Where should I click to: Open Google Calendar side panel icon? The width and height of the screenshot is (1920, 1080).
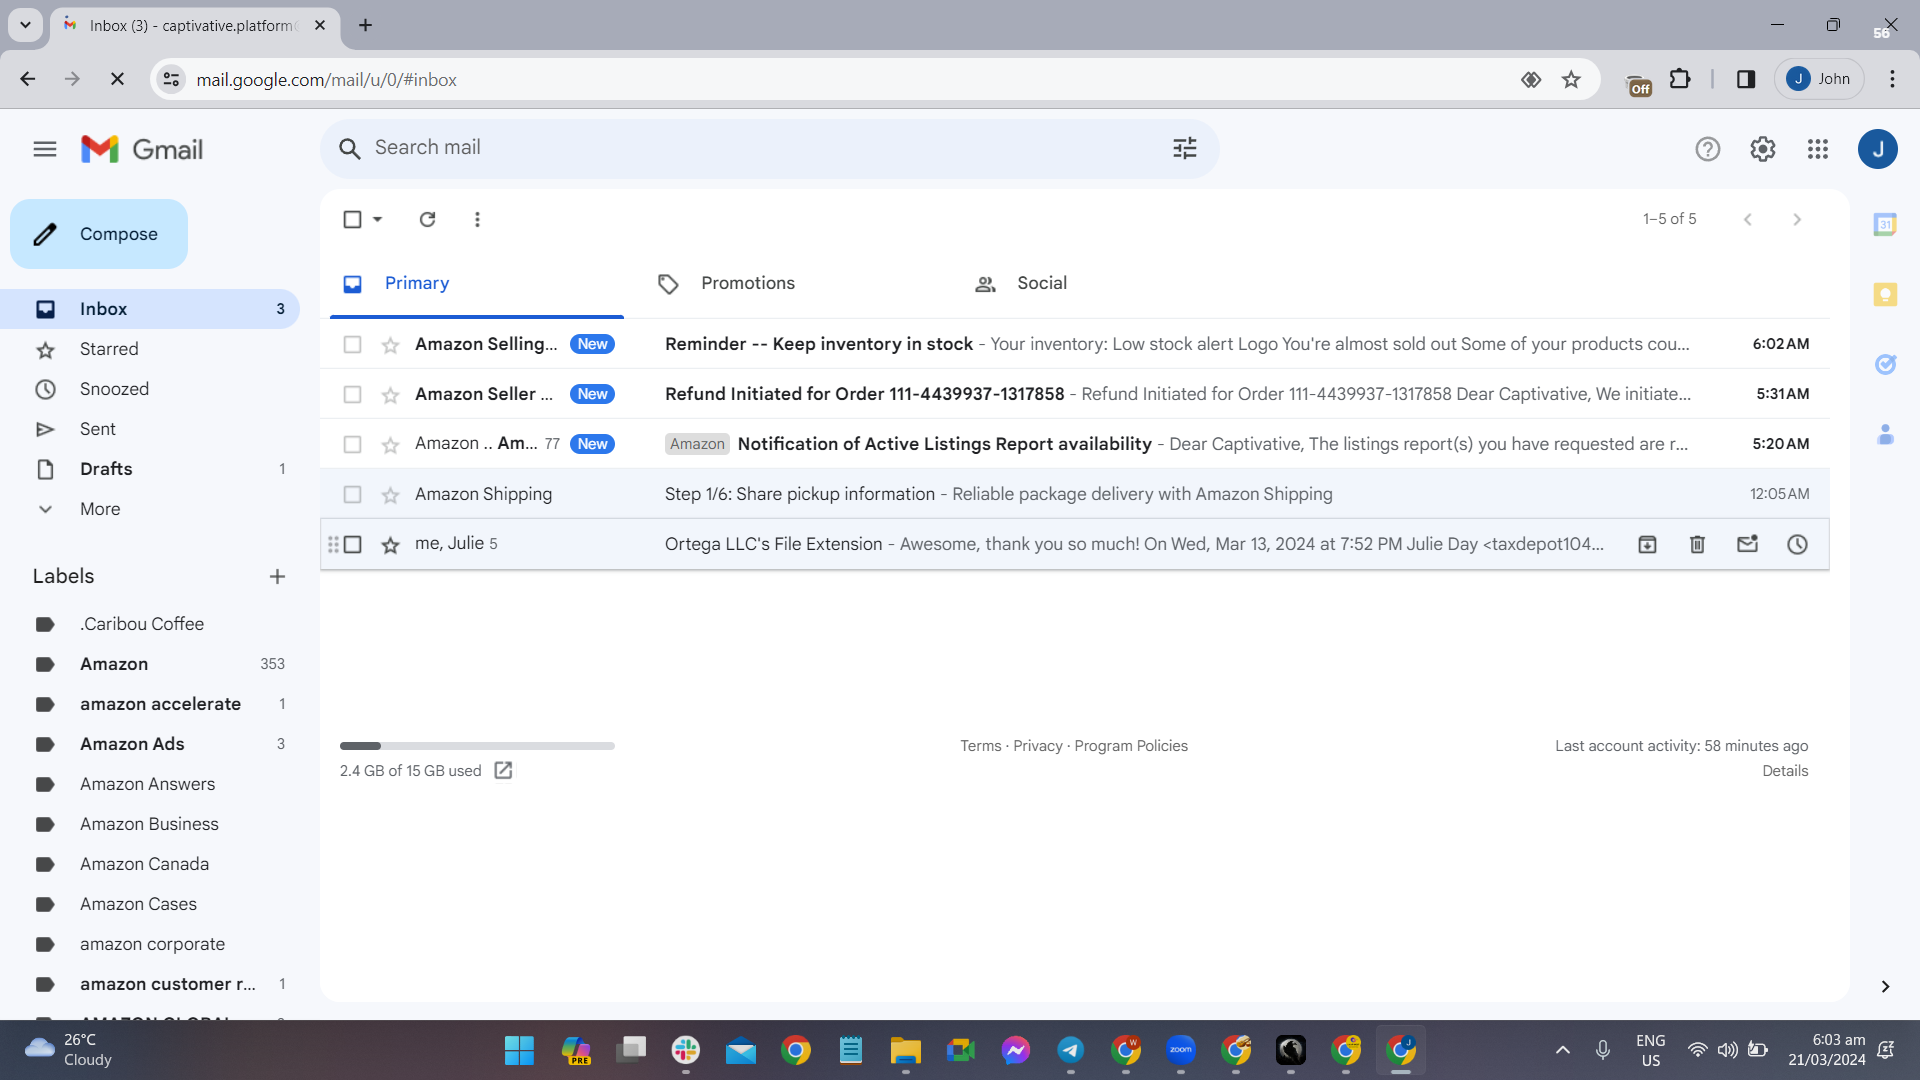click(x=1885, y=224)
